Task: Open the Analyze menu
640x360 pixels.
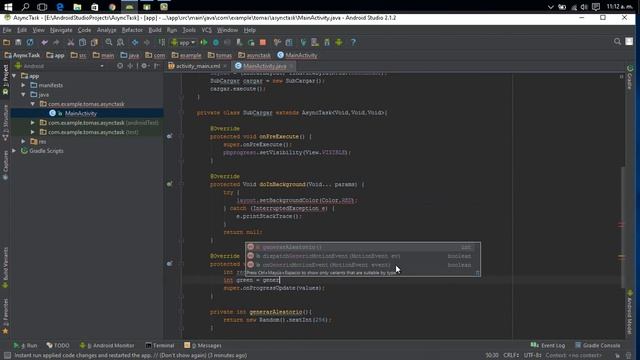Action: 107,30
